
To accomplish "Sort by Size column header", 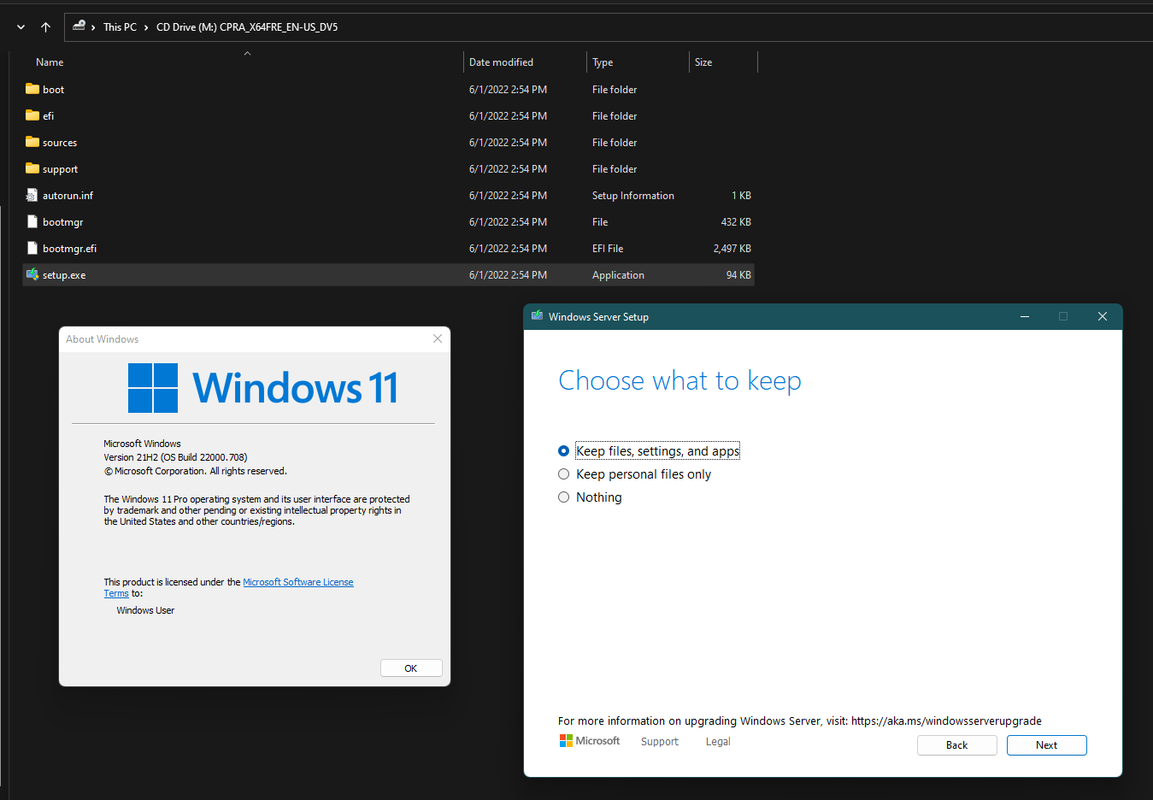I will 704,62.
